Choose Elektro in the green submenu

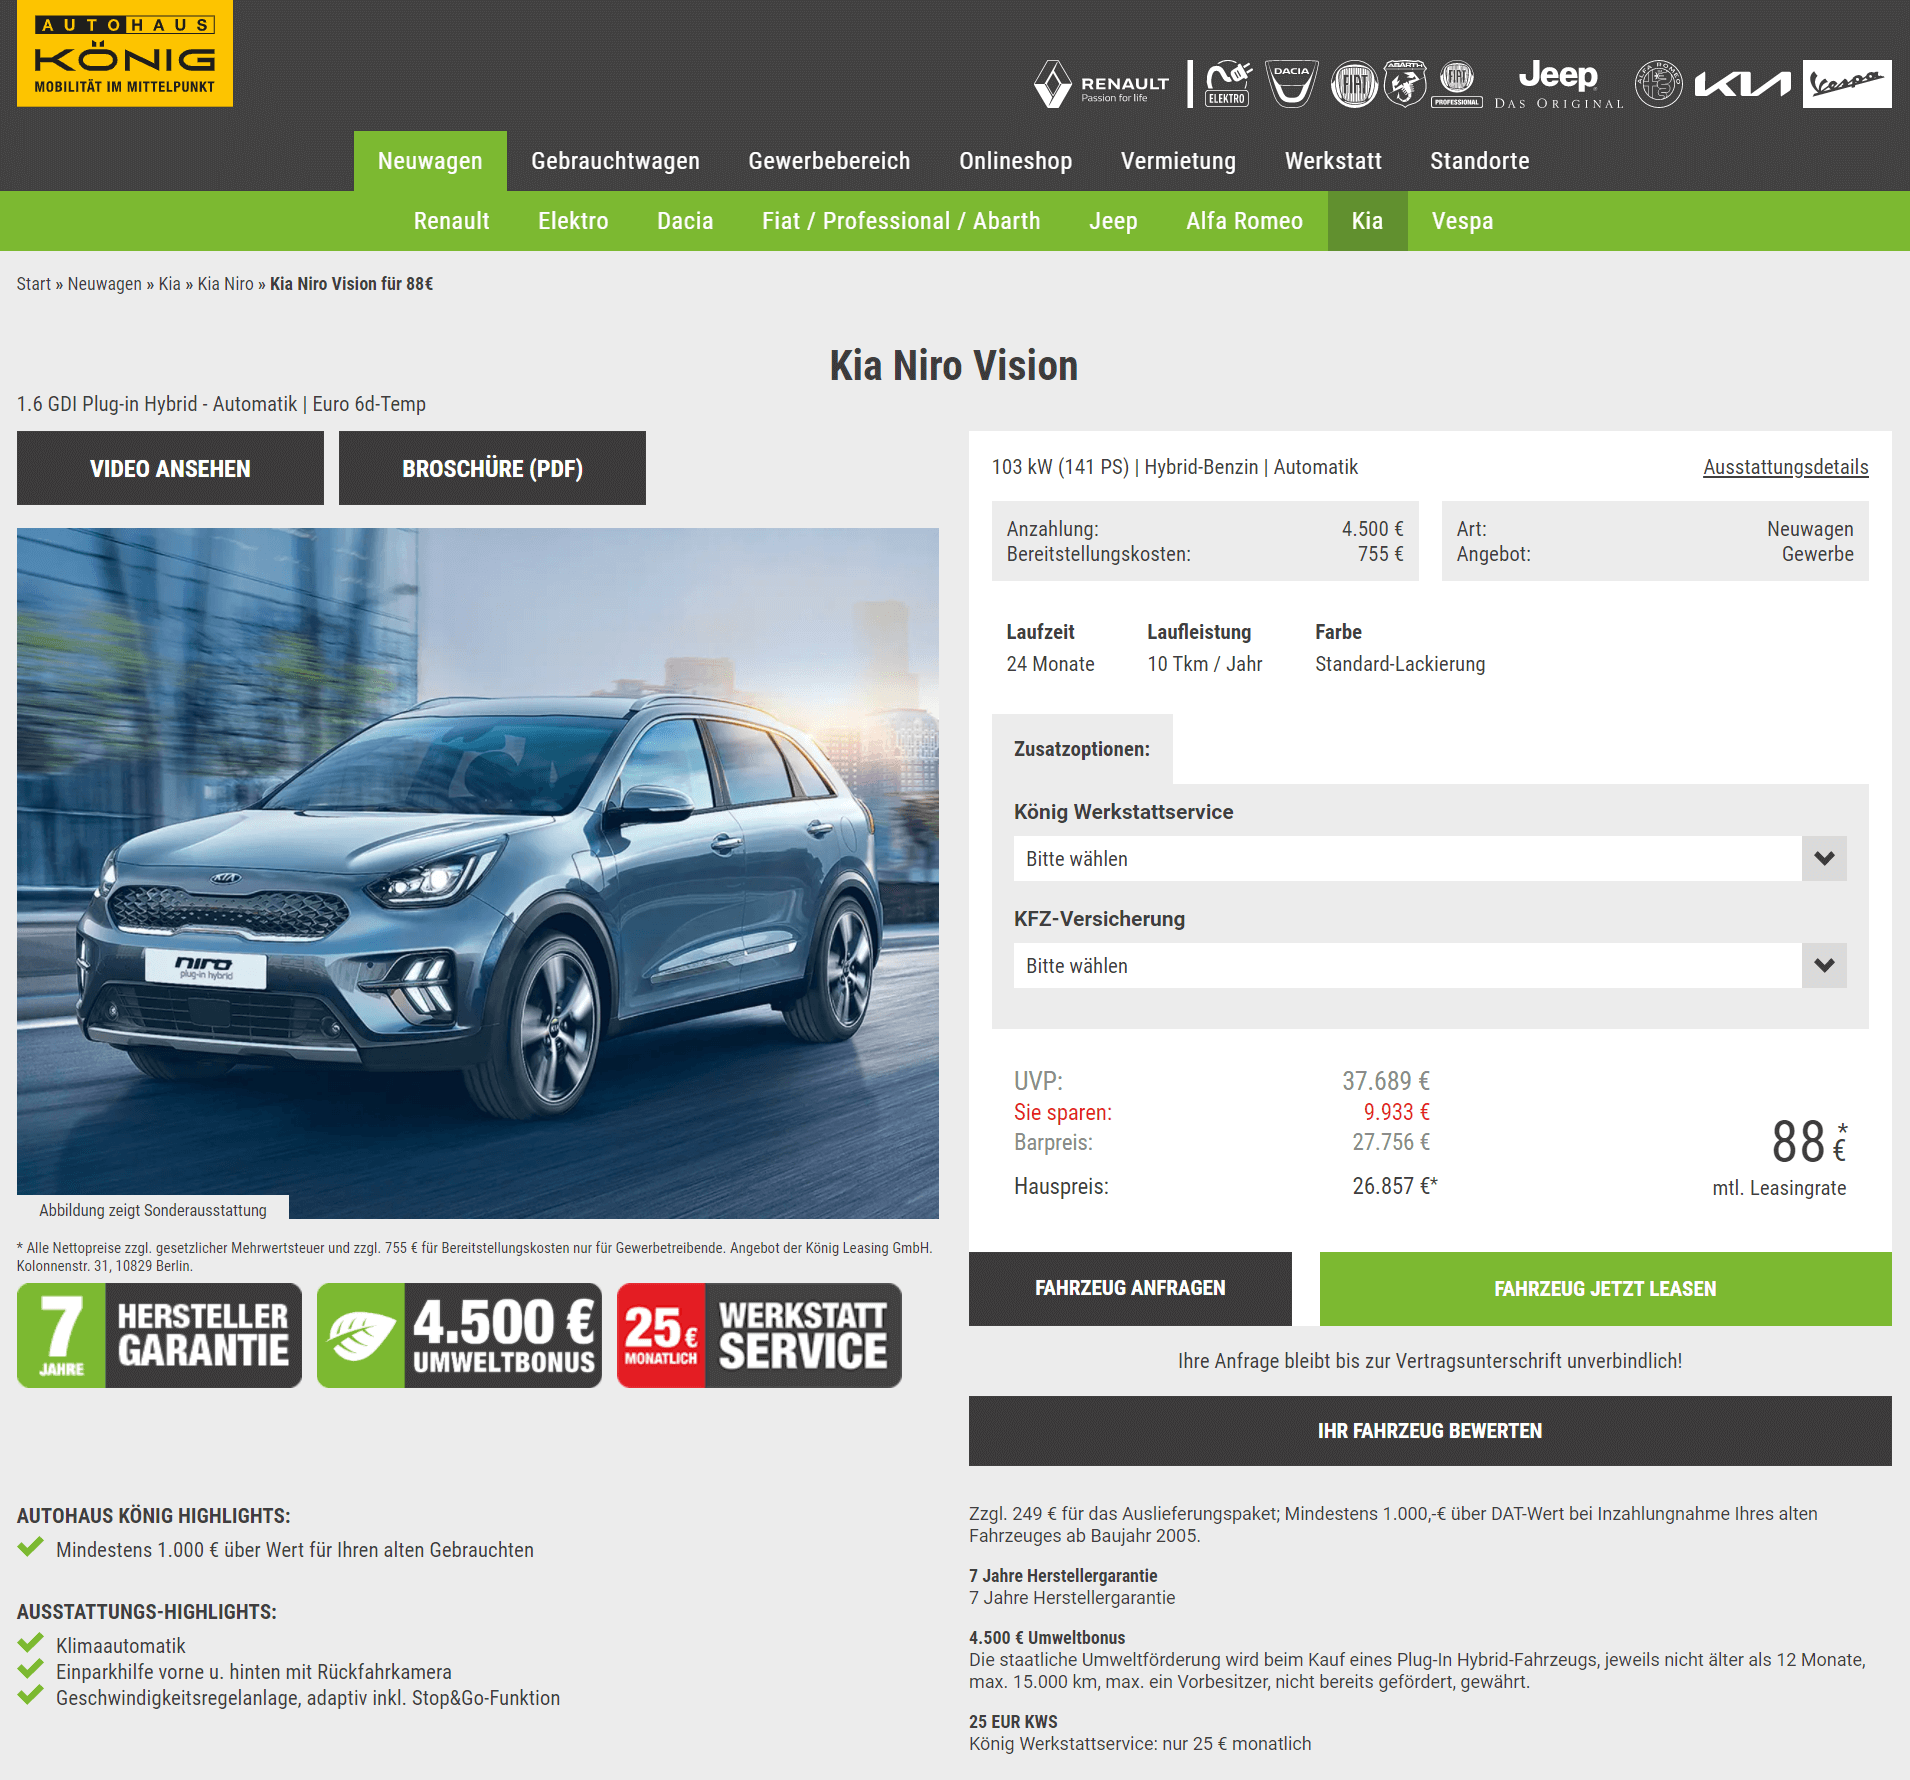573,221
